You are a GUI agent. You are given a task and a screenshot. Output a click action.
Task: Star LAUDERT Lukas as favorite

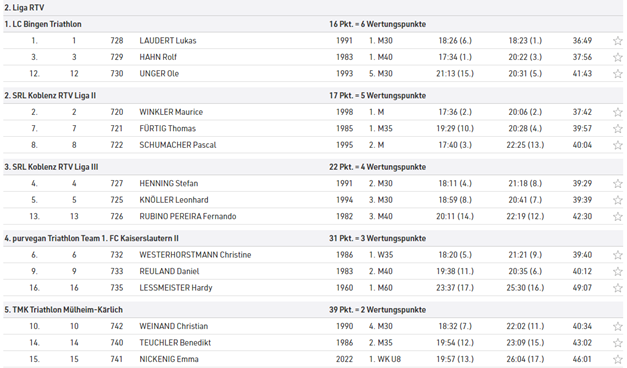tap(617, 41)
